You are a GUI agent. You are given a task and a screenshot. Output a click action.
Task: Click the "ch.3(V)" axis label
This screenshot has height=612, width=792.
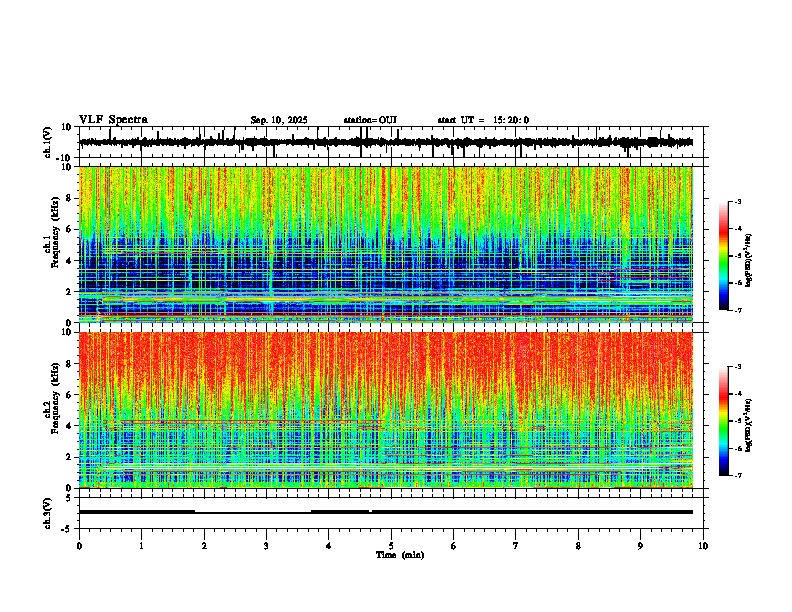pos(48,513)
